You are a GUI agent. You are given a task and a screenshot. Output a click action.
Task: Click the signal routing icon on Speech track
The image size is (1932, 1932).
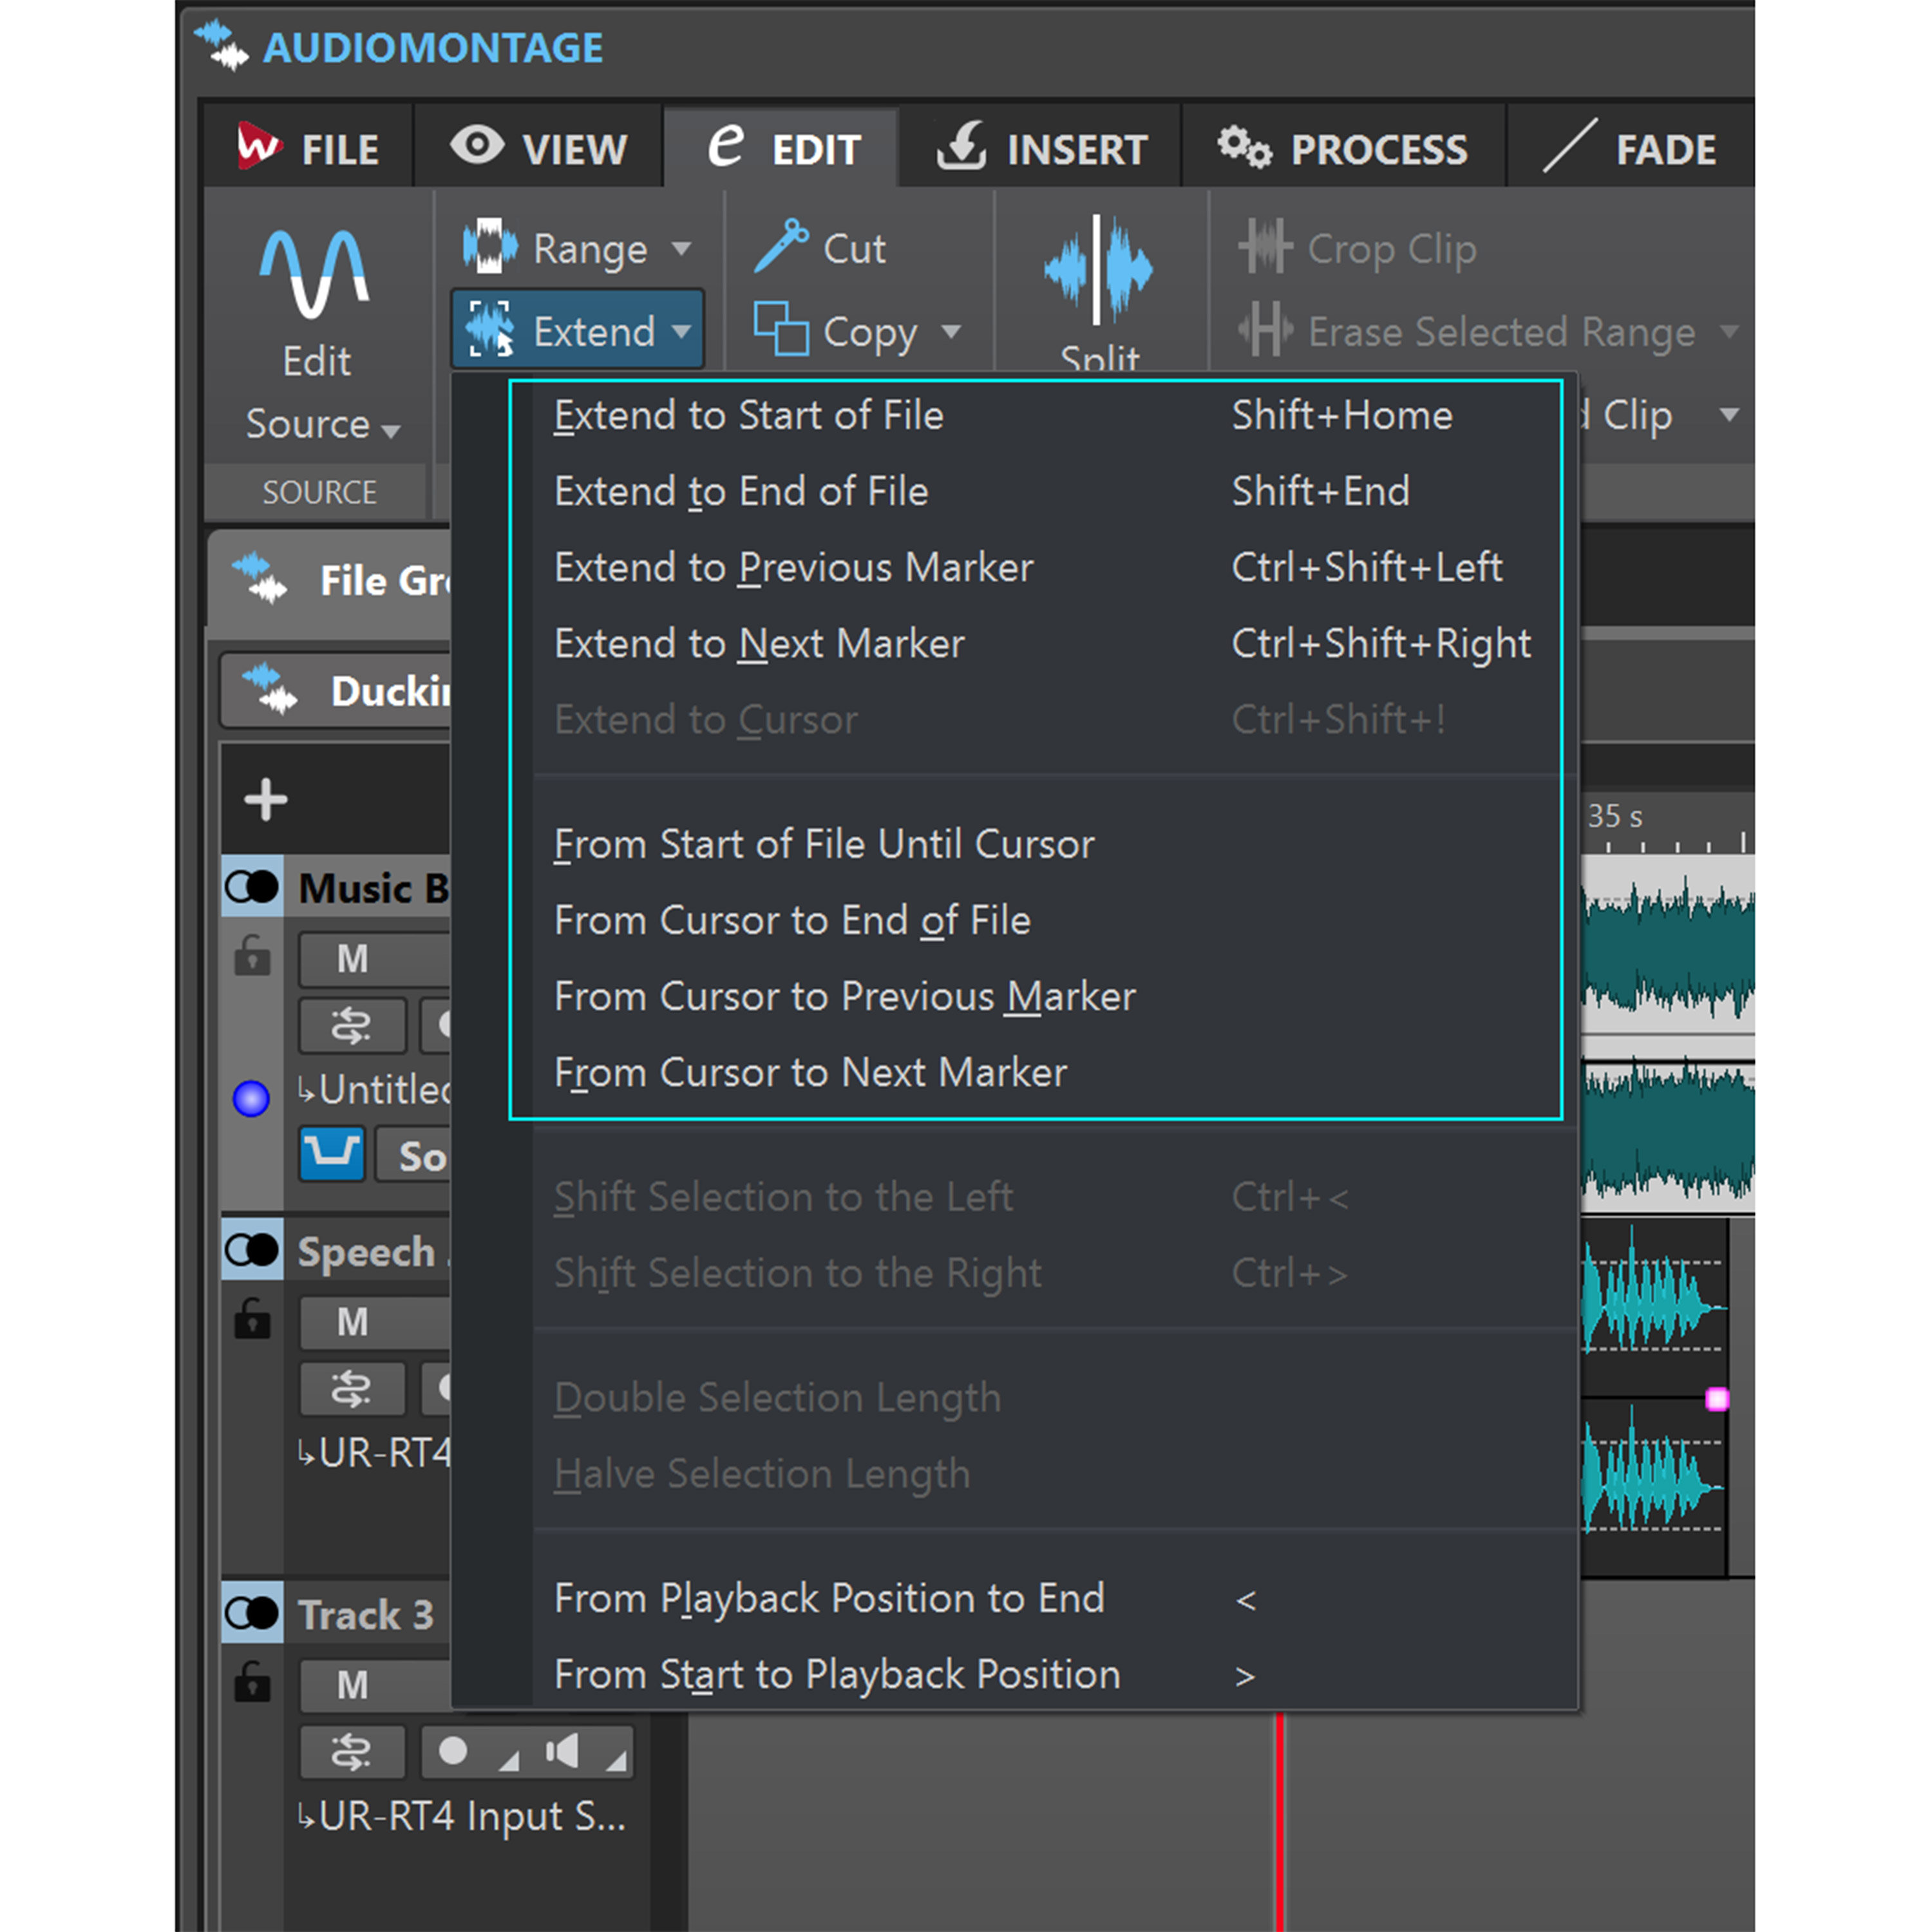point(352,1388)
